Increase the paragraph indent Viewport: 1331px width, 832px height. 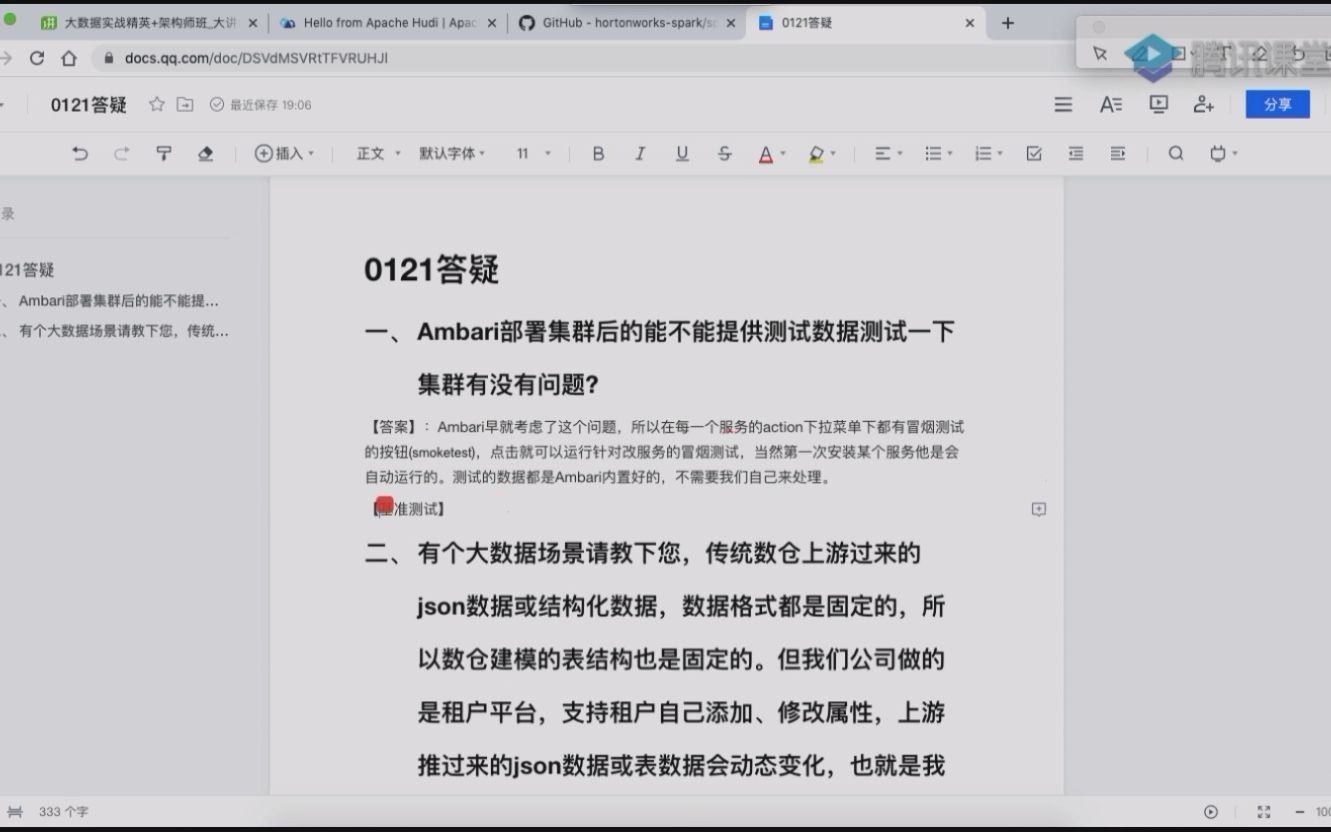(x=1118, y=153)
